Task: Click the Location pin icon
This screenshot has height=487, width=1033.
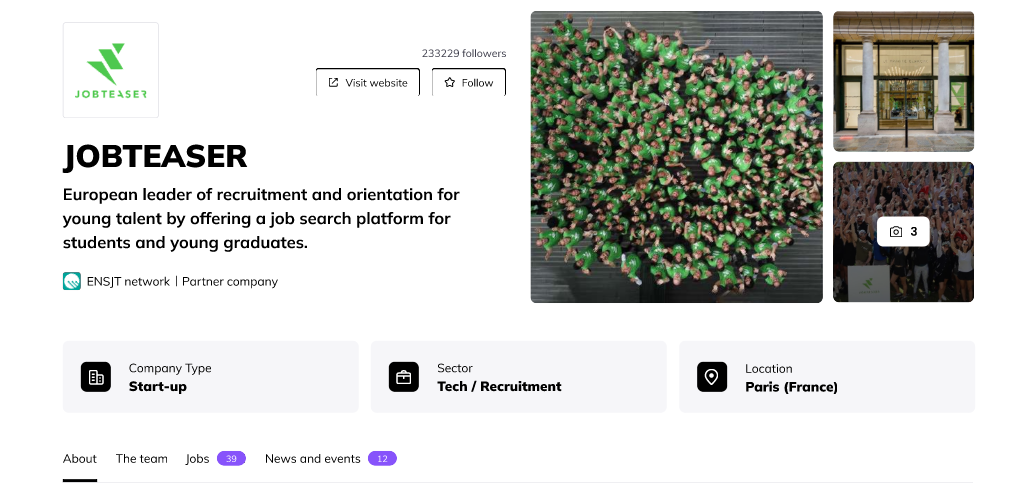Action: point(712,377)
